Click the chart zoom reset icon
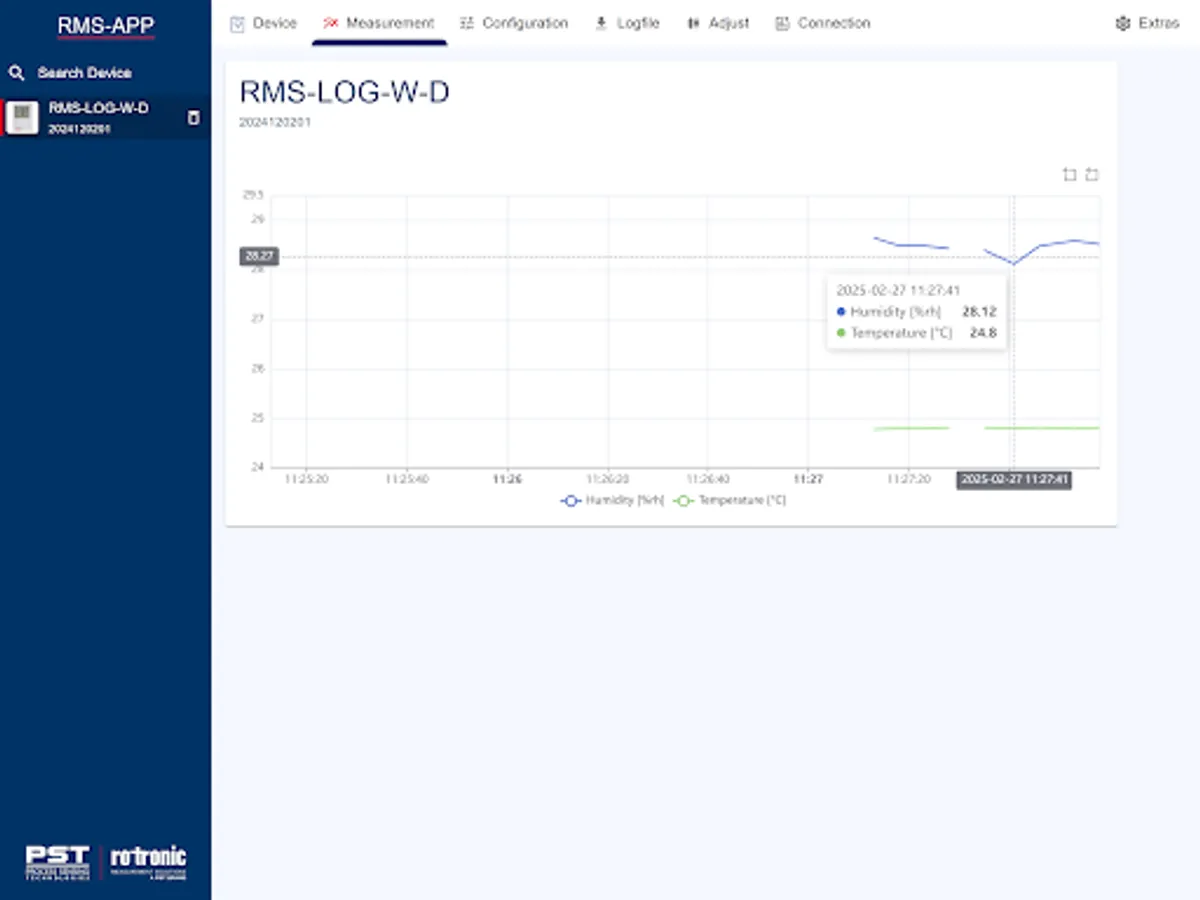Screen dimensions: 1200x900 point(1091,174)
